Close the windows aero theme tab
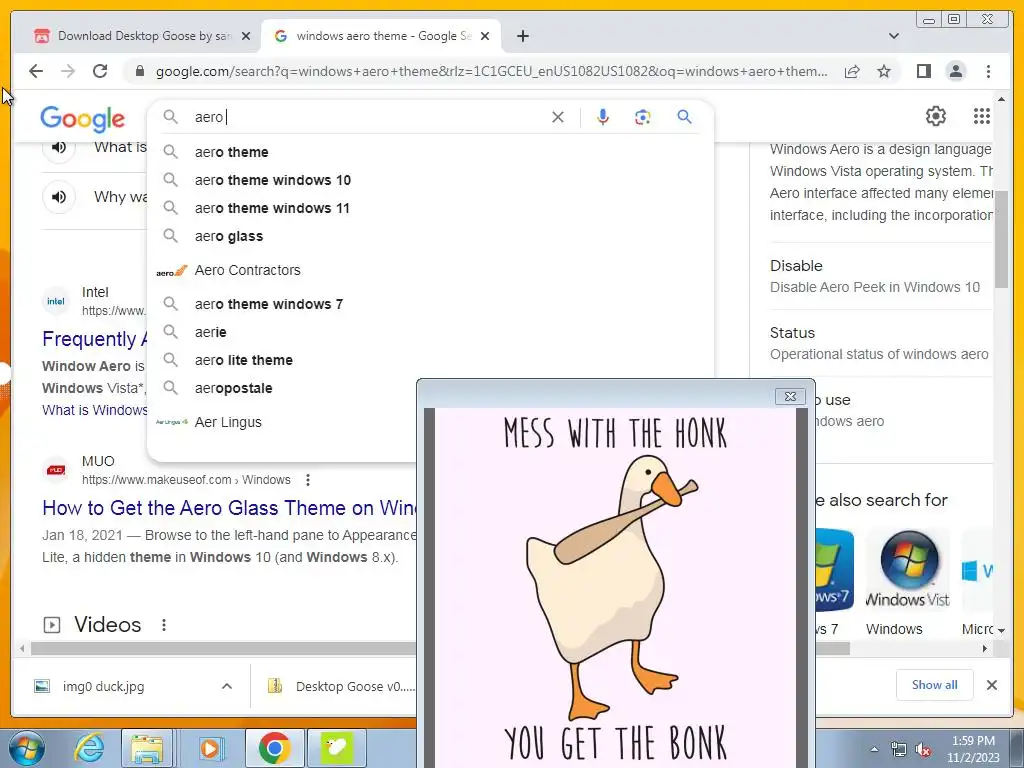 coord(485,36)
